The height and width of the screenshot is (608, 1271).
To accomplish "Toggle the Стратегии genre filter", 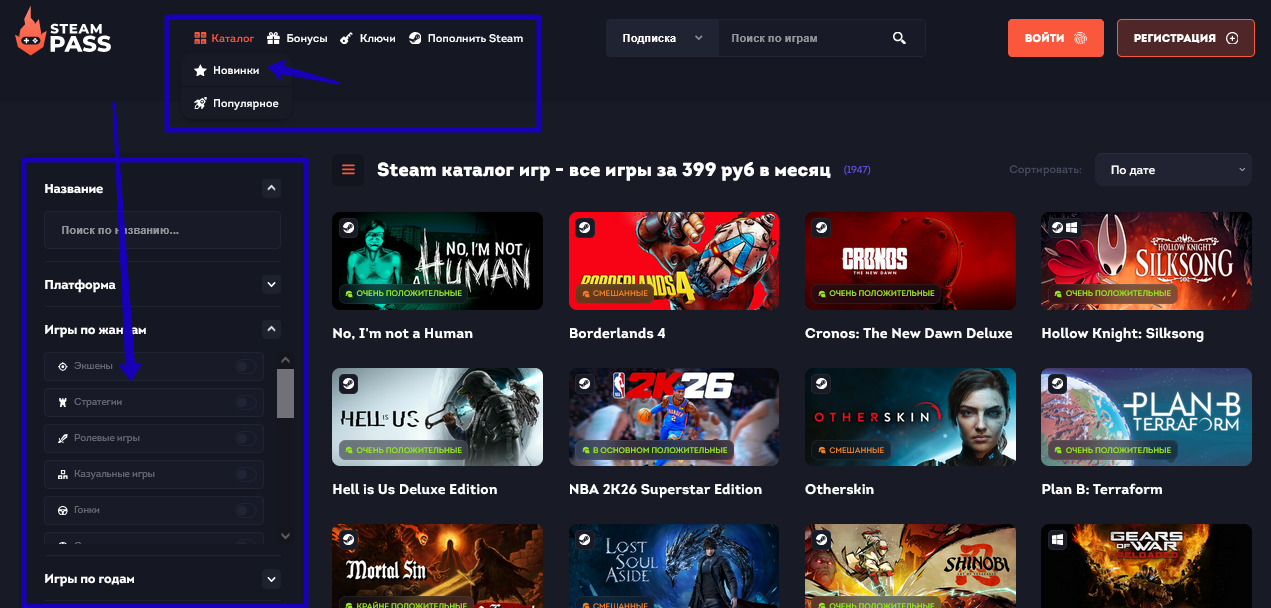I will coord(245,402).
